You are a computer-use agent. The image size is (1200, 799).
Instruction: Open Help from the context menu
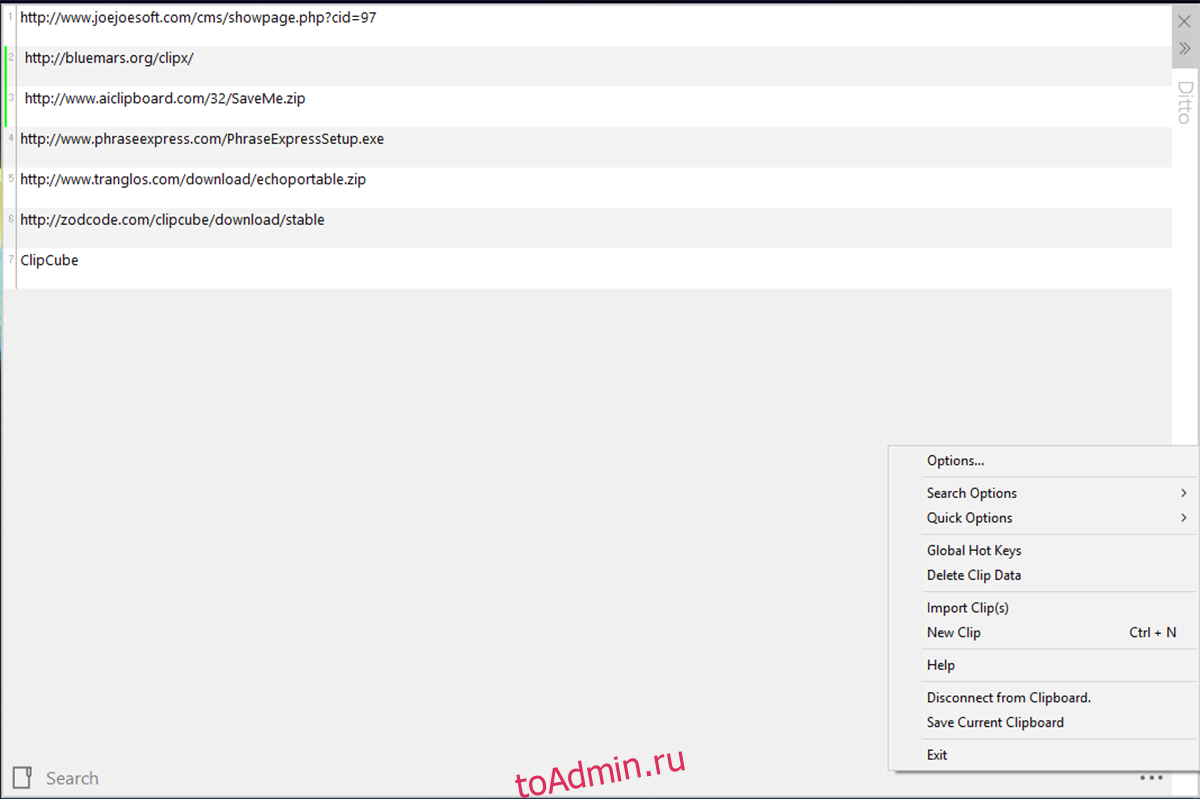pyautogui.click(x=1043, y=665)
